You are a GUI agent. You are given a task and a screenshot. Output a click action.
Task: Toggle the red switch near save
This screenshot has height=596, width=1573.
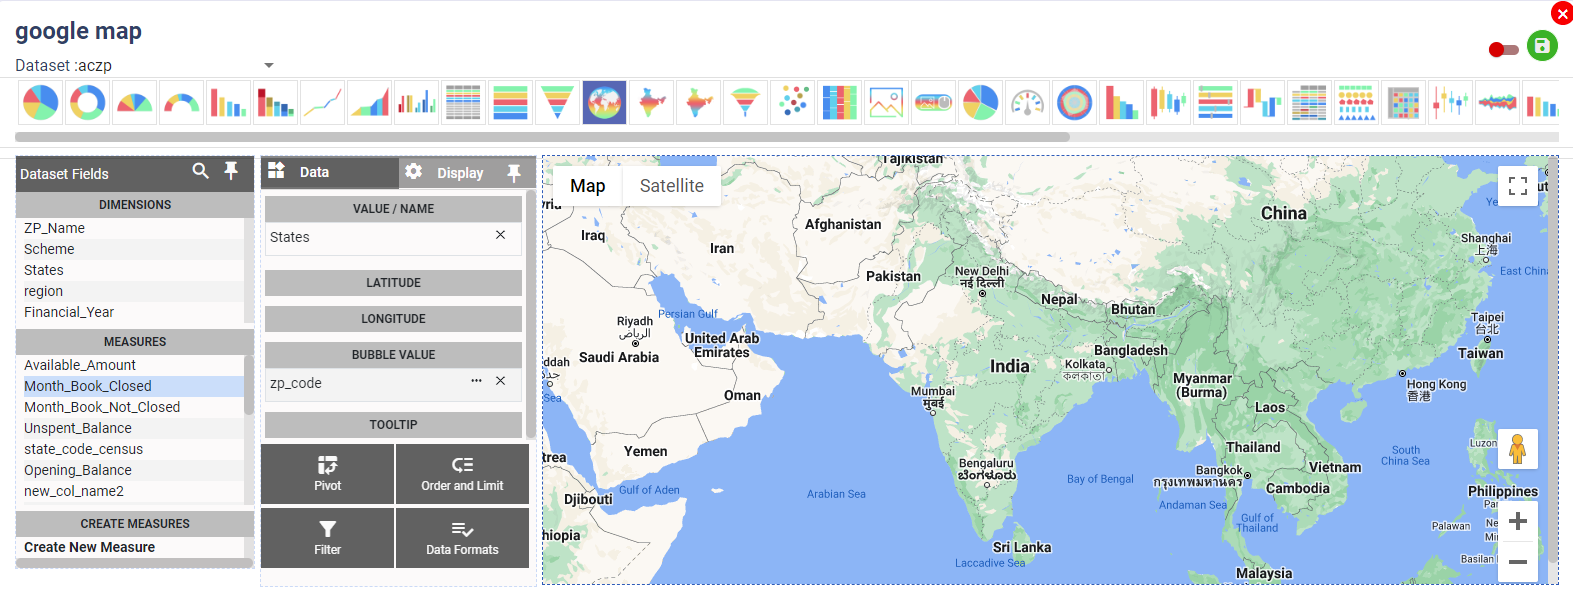point(1503,49)
